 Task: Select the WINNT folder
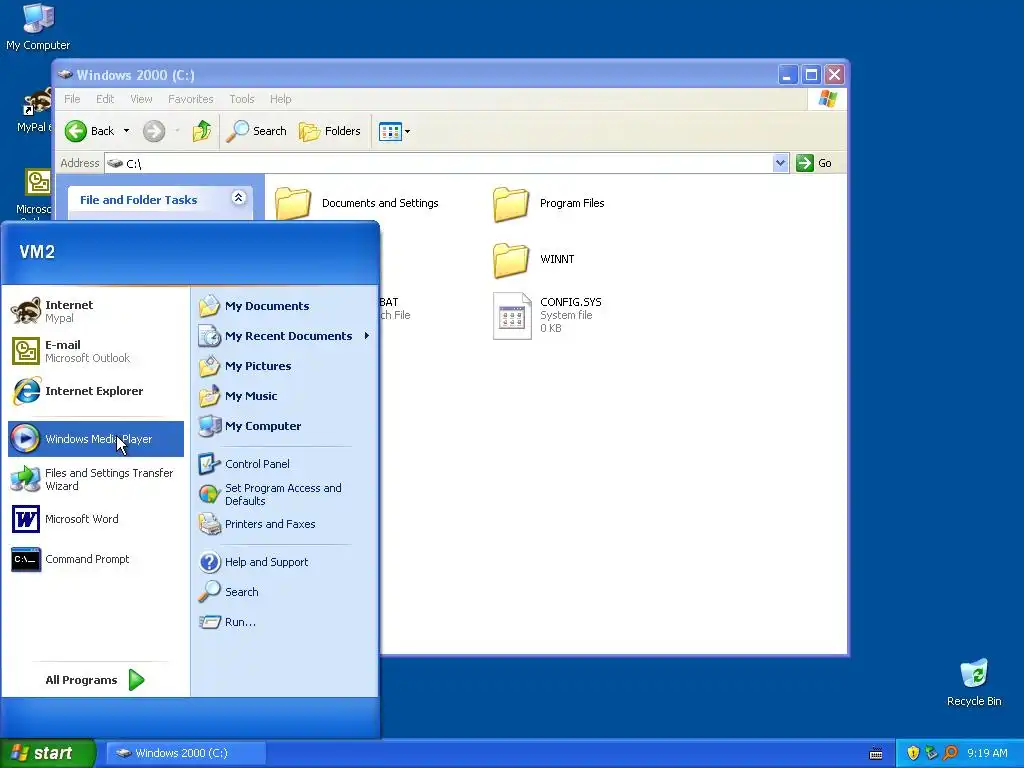pos(534,259)
